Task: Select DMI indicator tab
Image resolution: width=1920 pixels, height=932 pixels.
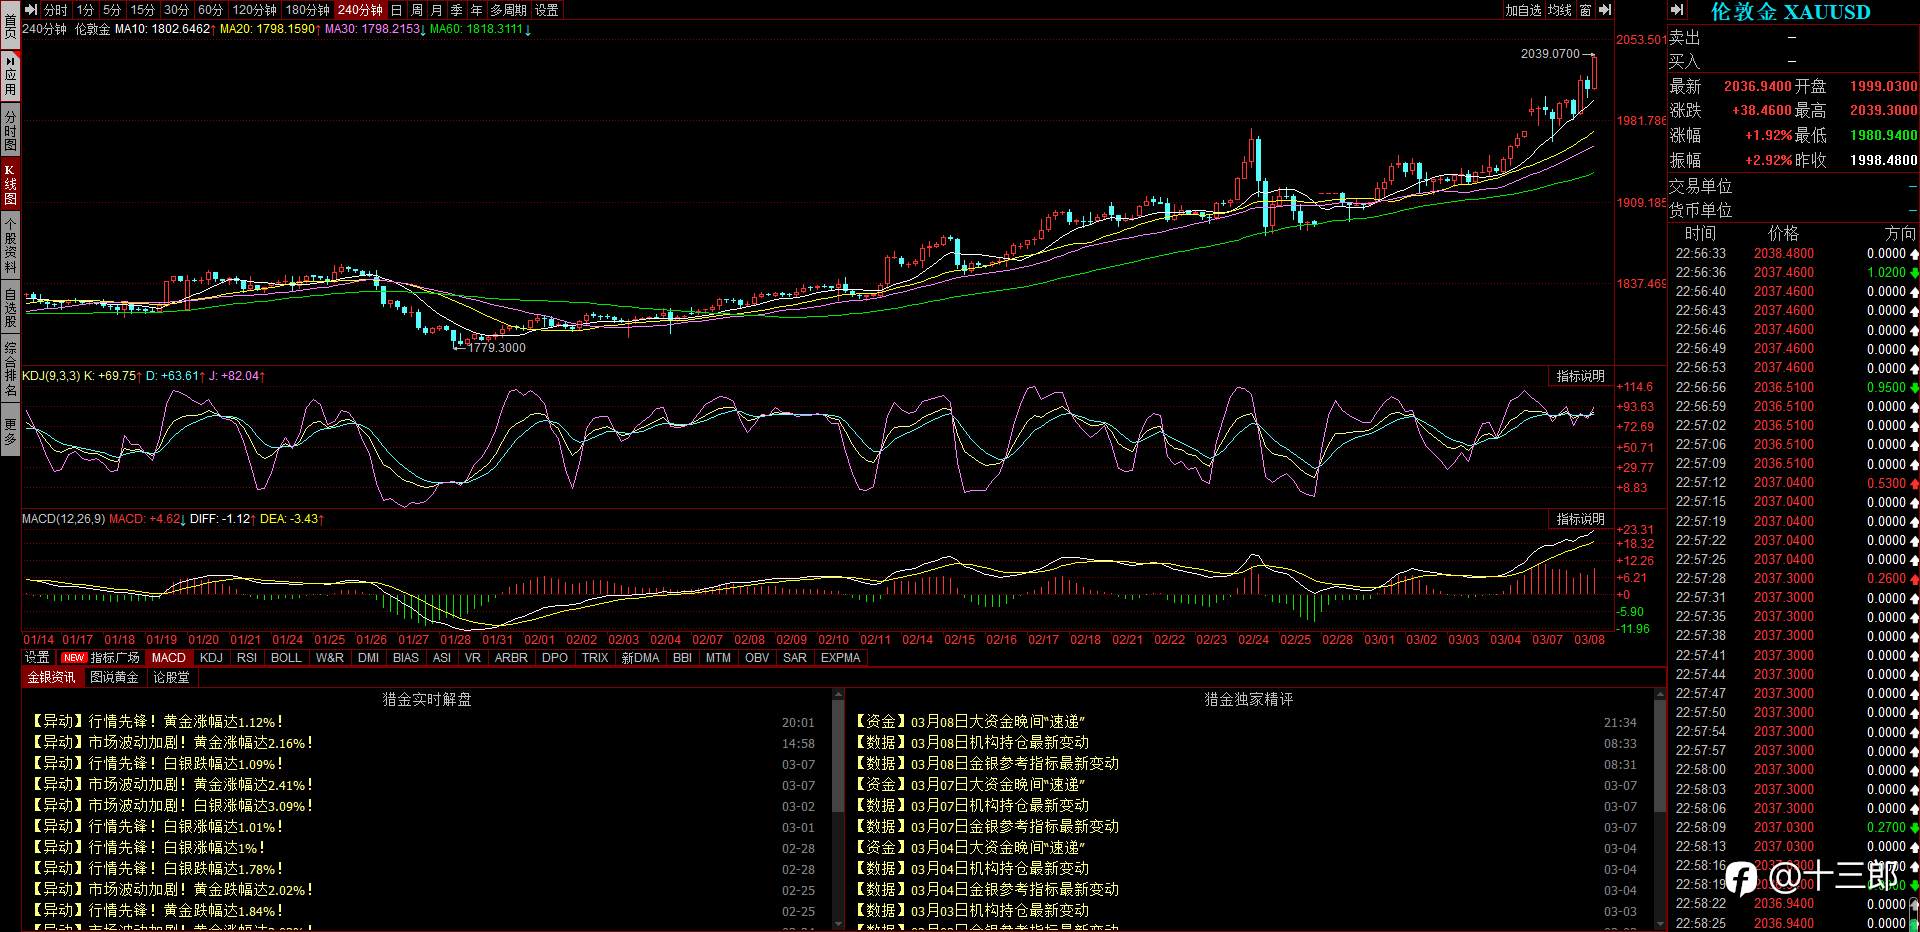Action: click(368, 658)
